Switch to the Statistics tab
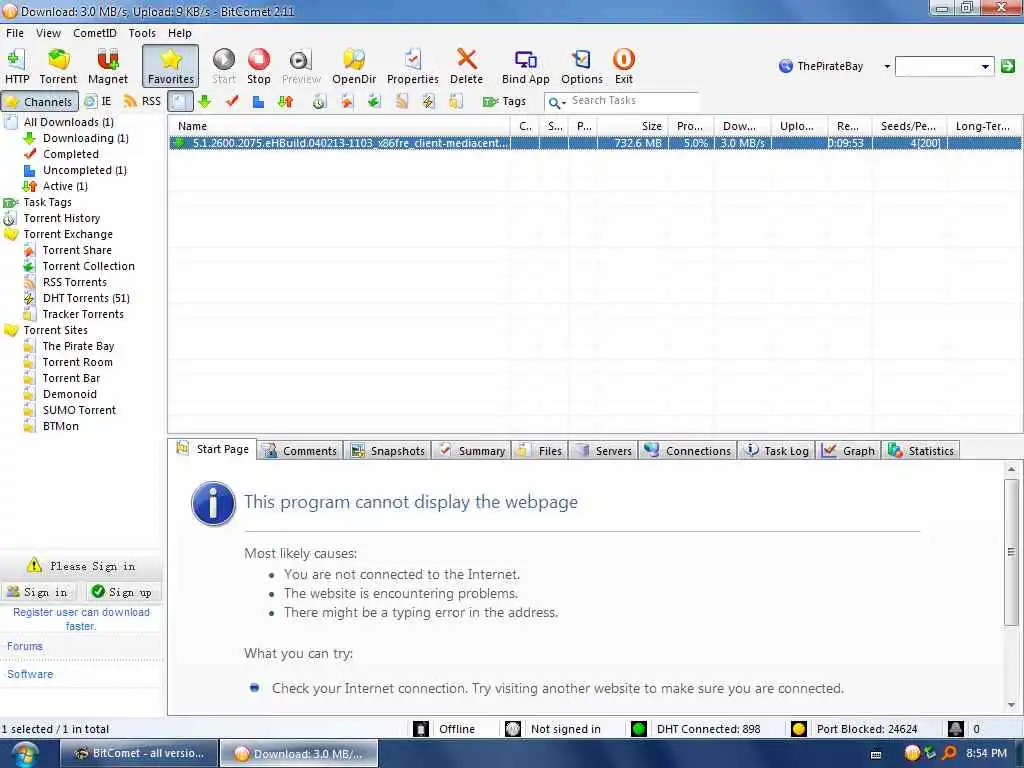Screen dimensions: 1024x768 click(921, 451)
